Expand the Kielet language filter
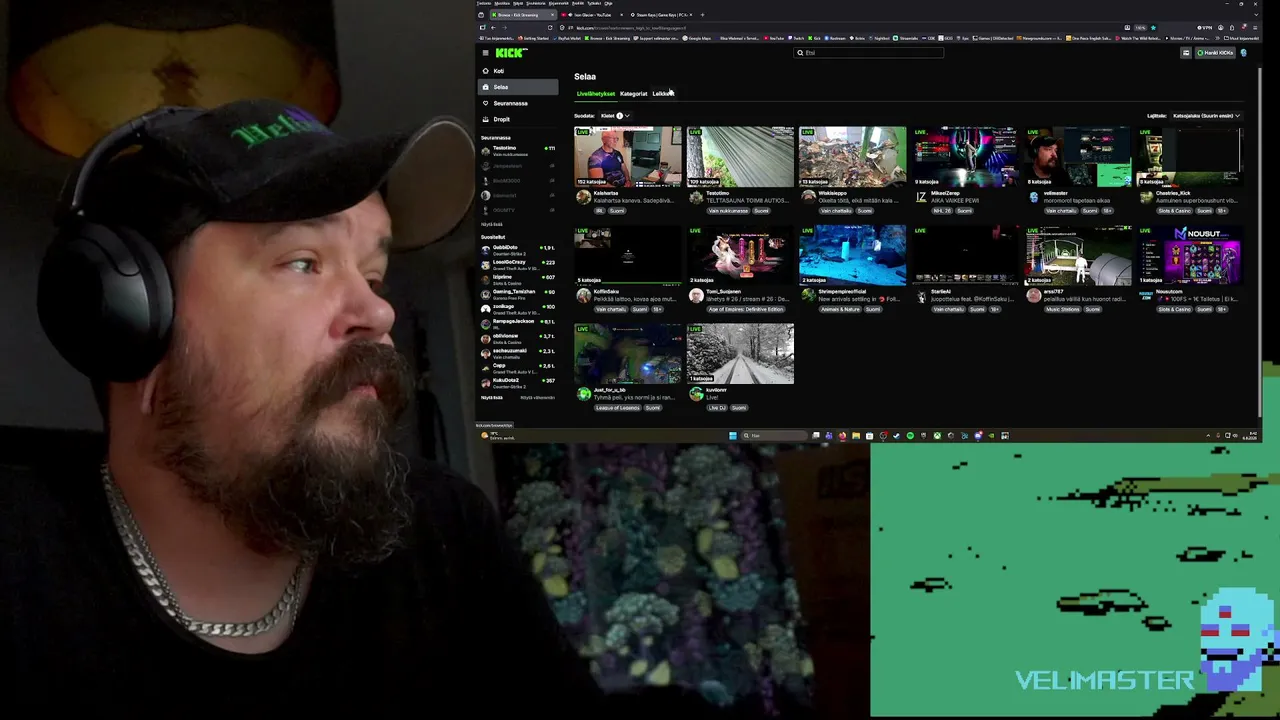This screenshot has height=720, width=1280. coord(614,116)
